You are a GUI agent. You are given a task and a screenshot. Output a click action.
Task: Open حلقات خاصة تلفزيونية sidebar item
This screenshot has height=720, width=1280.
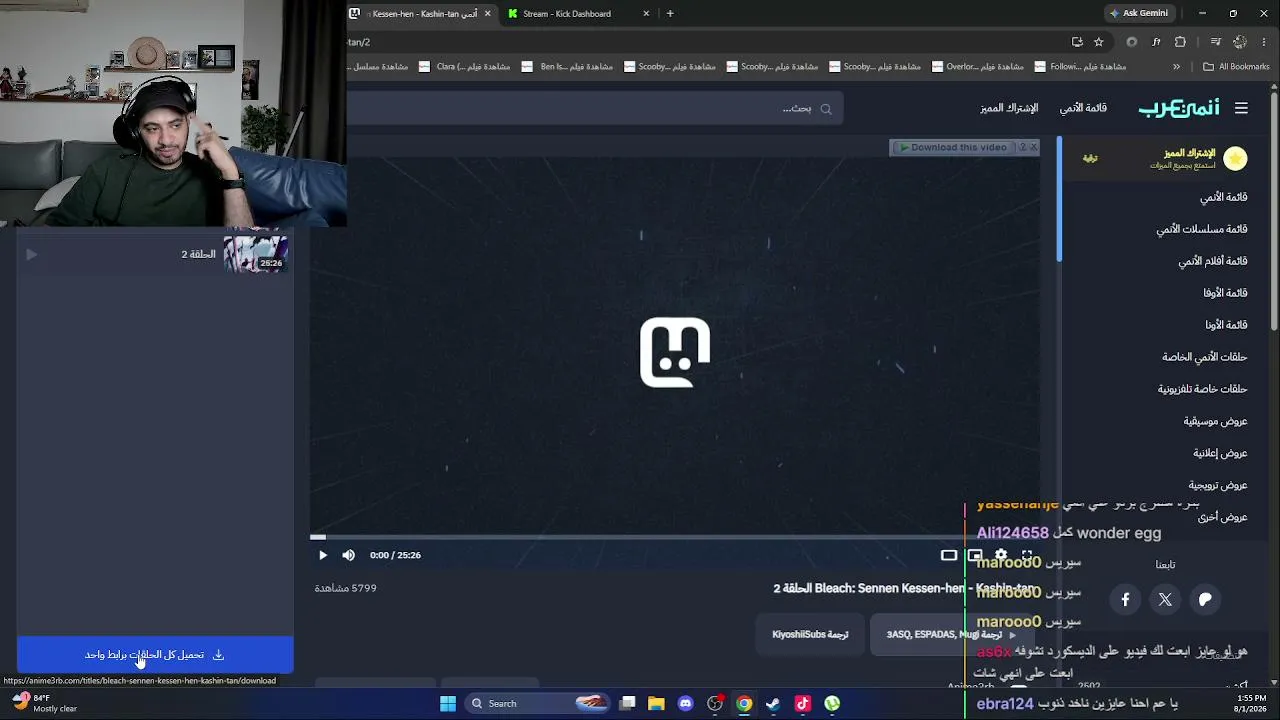point(1202,389)
